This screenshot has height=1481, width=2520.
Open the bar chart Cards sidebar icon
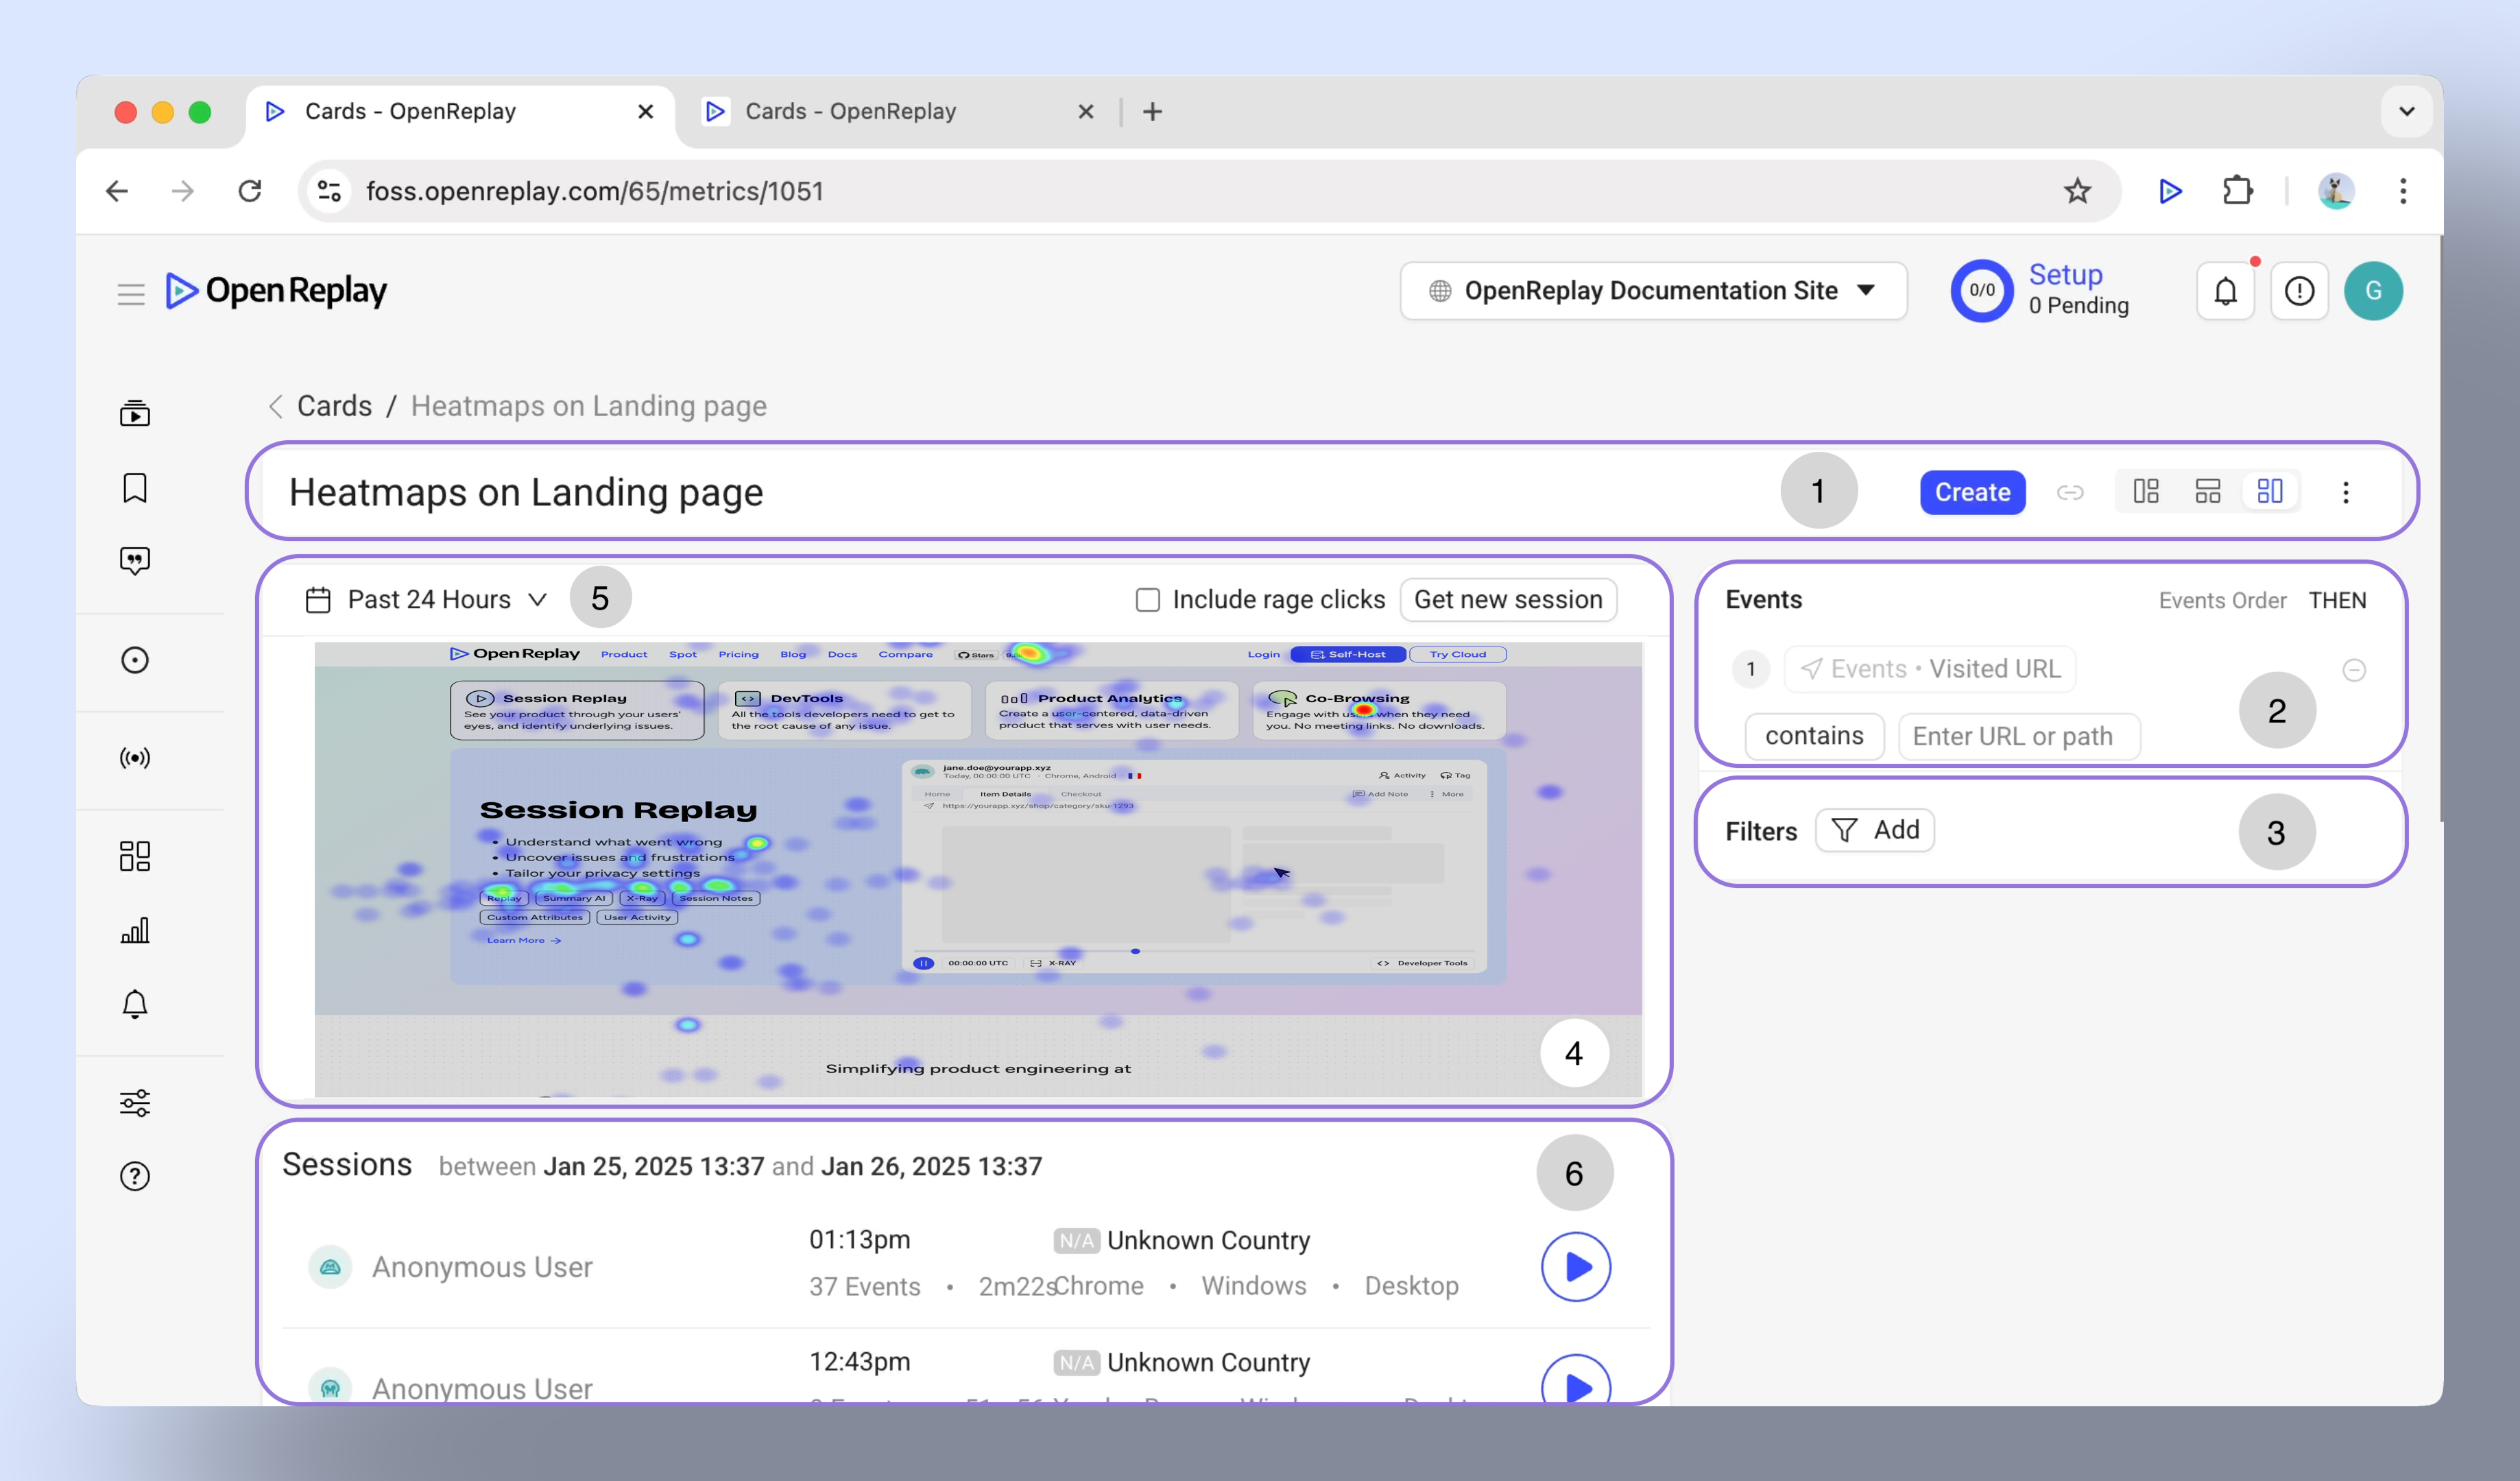coord(135,930)
